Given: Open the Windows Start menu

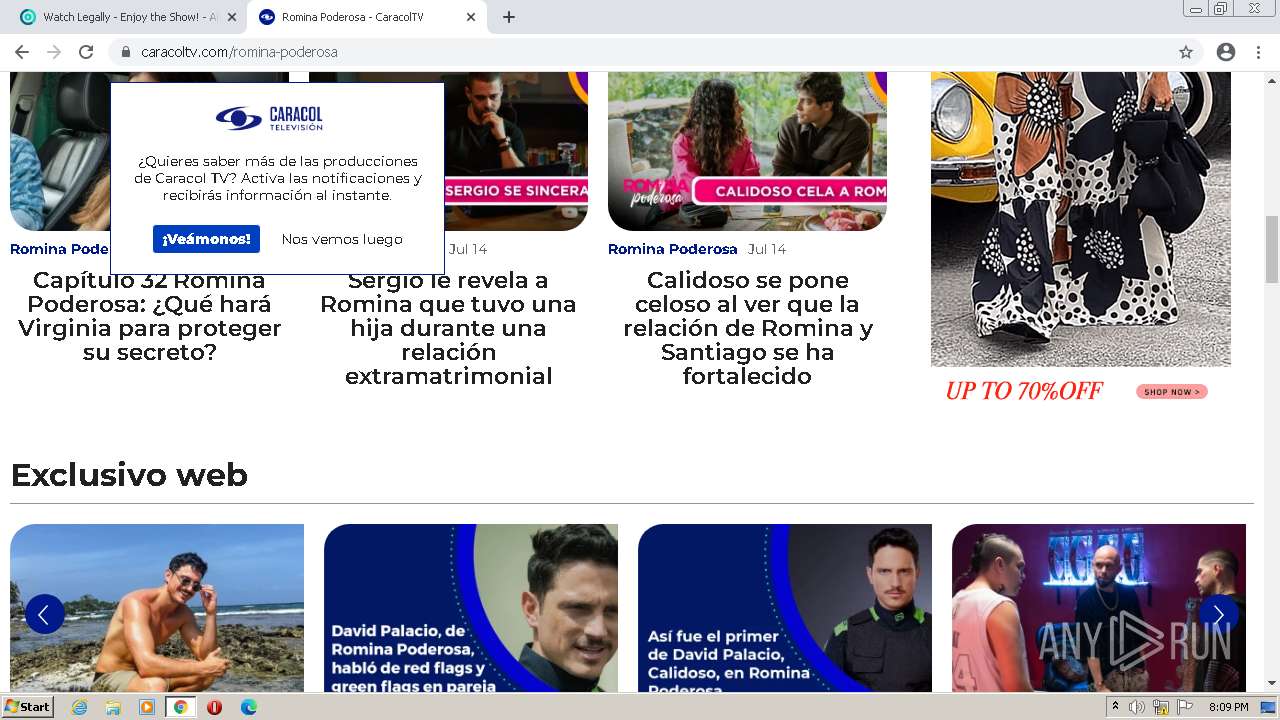Looking at the screenshot, I should (x=27, y=707).
